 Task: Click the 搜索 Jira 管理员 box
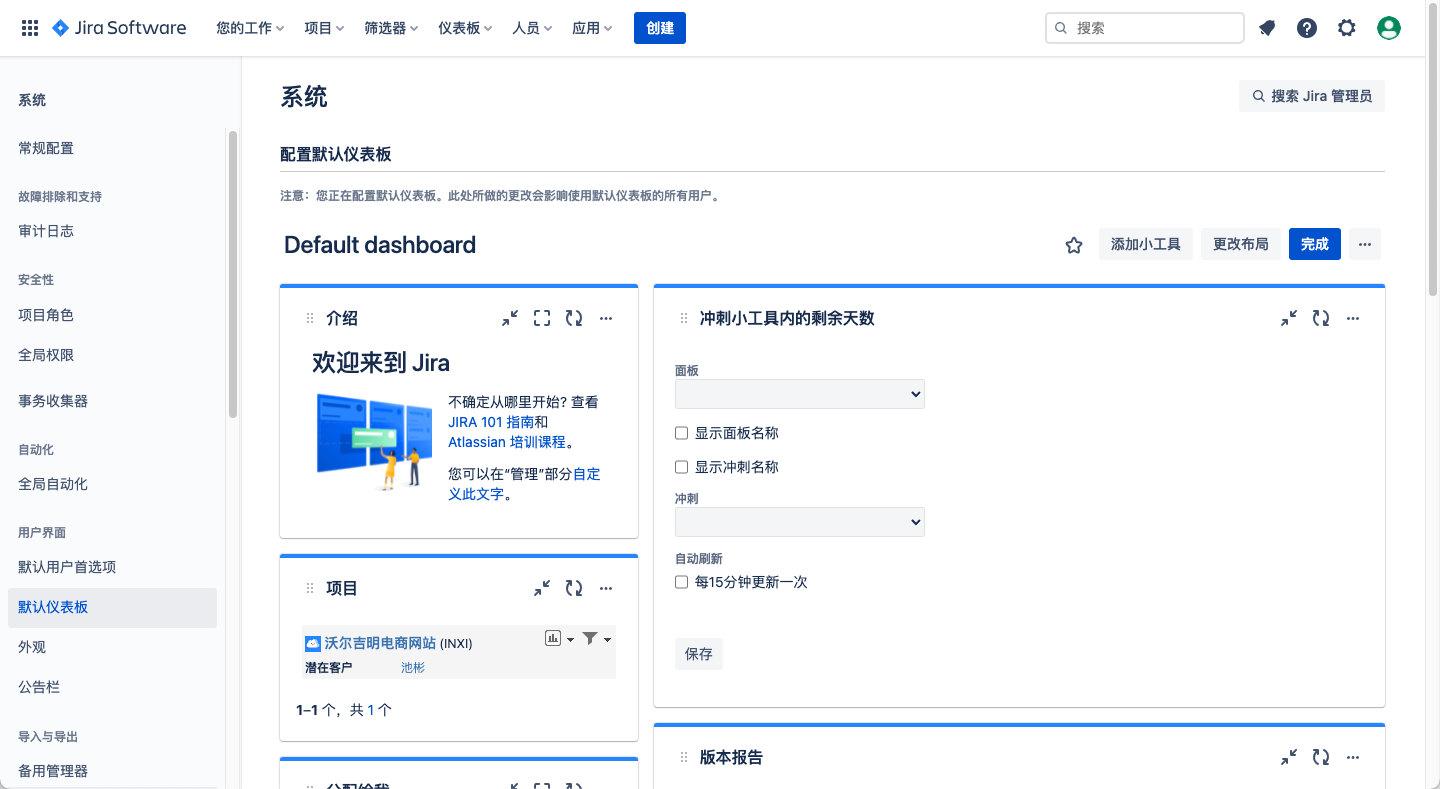1312,96
